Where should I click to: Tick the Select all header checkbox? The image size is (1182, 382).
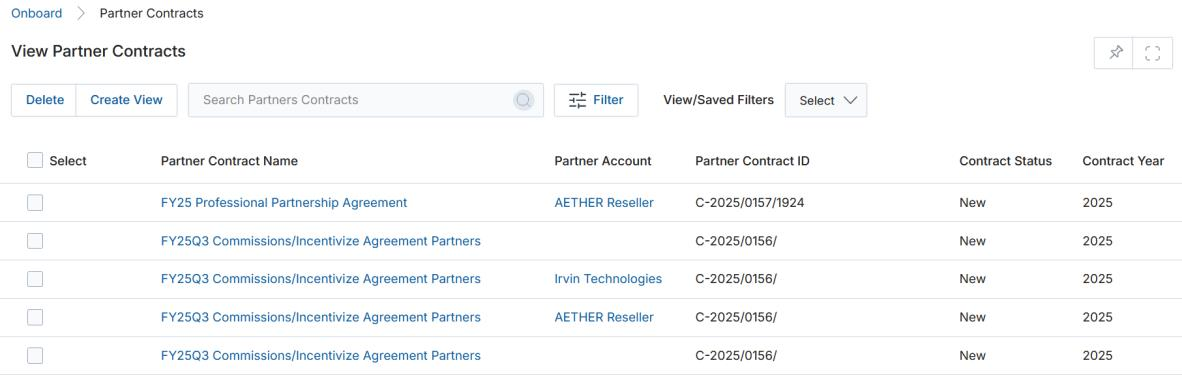pyautogui.click(x=35, y=160)
